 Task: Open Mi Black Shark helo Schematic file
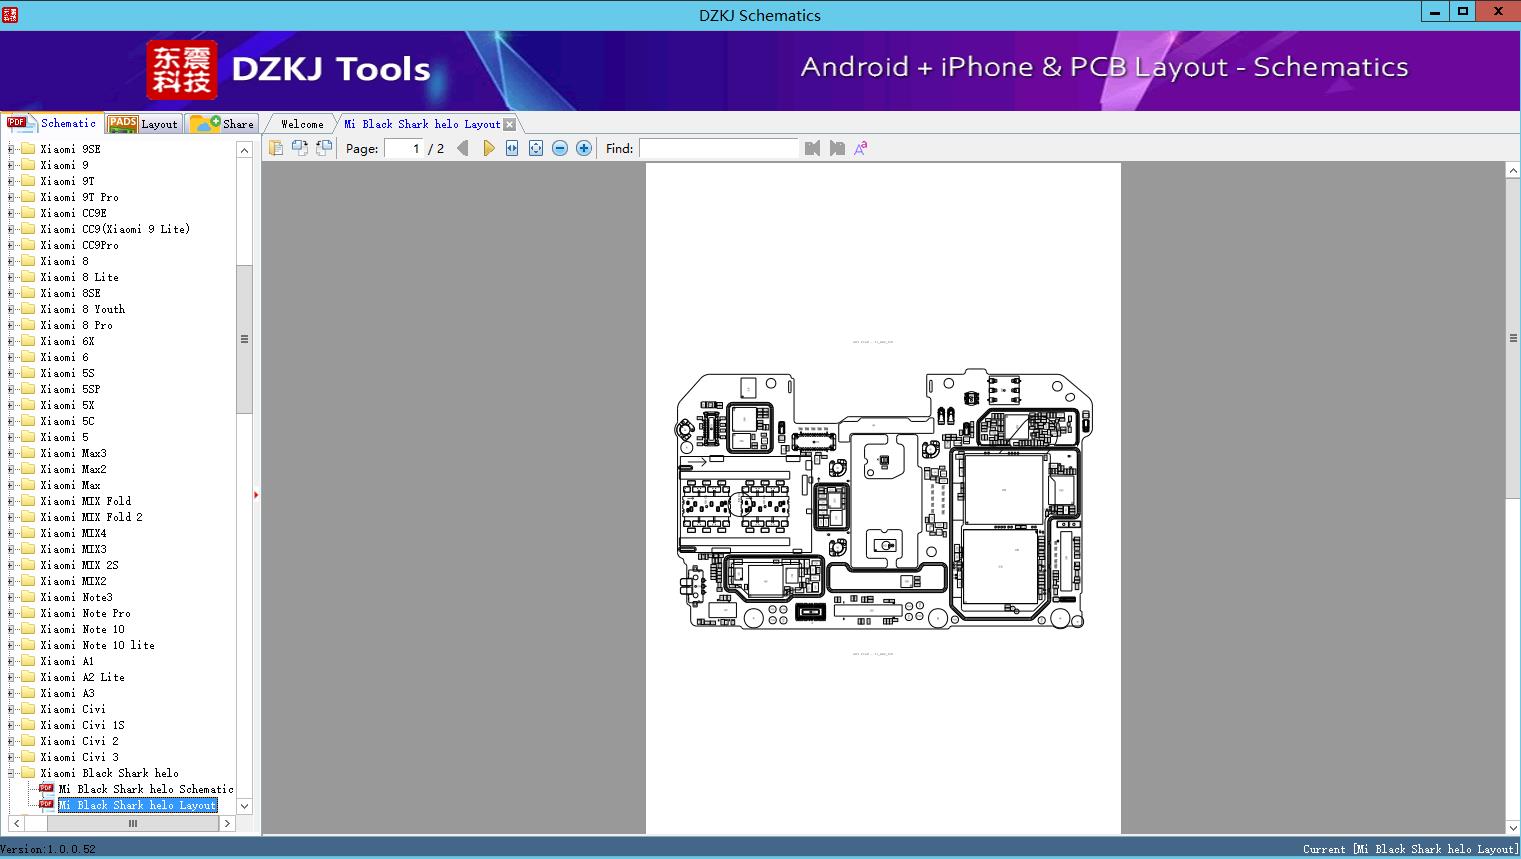click(145, 789)
